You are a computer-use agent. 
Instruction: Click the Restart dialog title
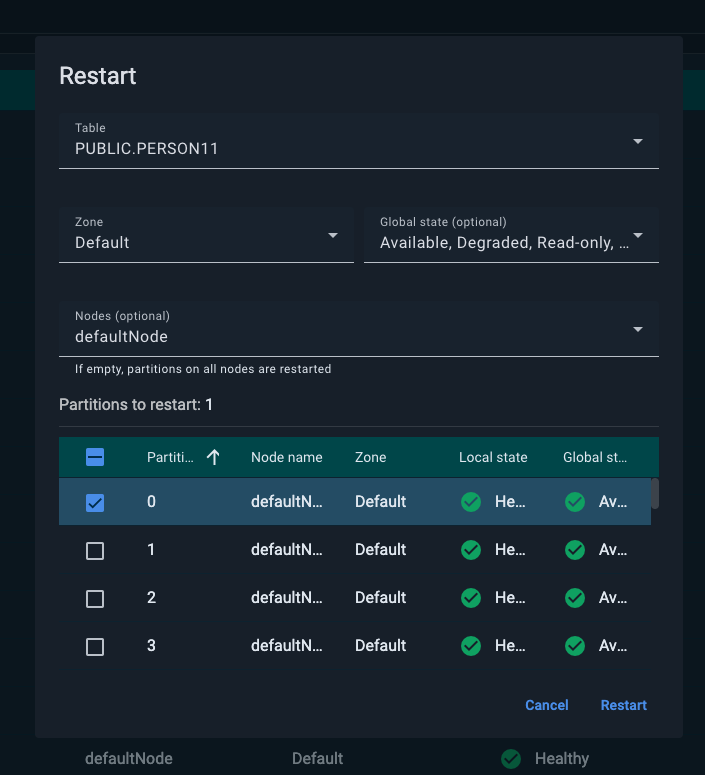(x=98, y=76)
